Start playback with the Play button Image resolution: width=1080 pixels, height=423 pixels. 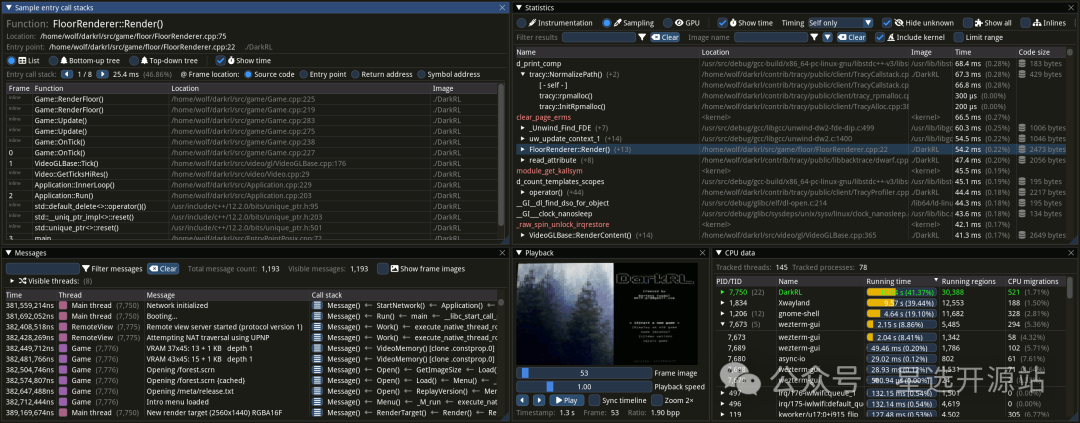click(566, 400)
